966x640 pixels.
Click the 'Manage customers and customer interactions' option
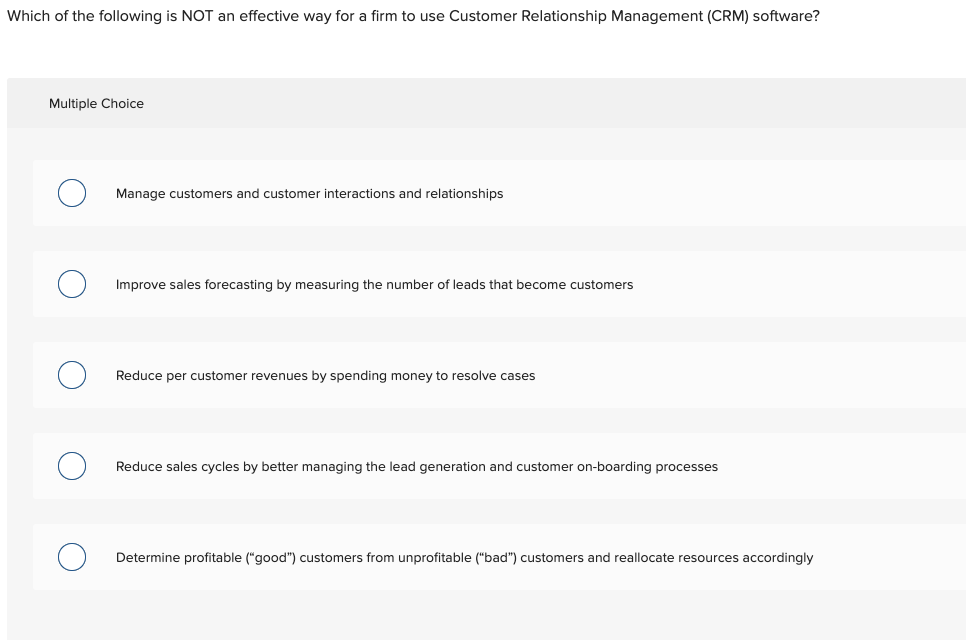(x=309, y=193)
